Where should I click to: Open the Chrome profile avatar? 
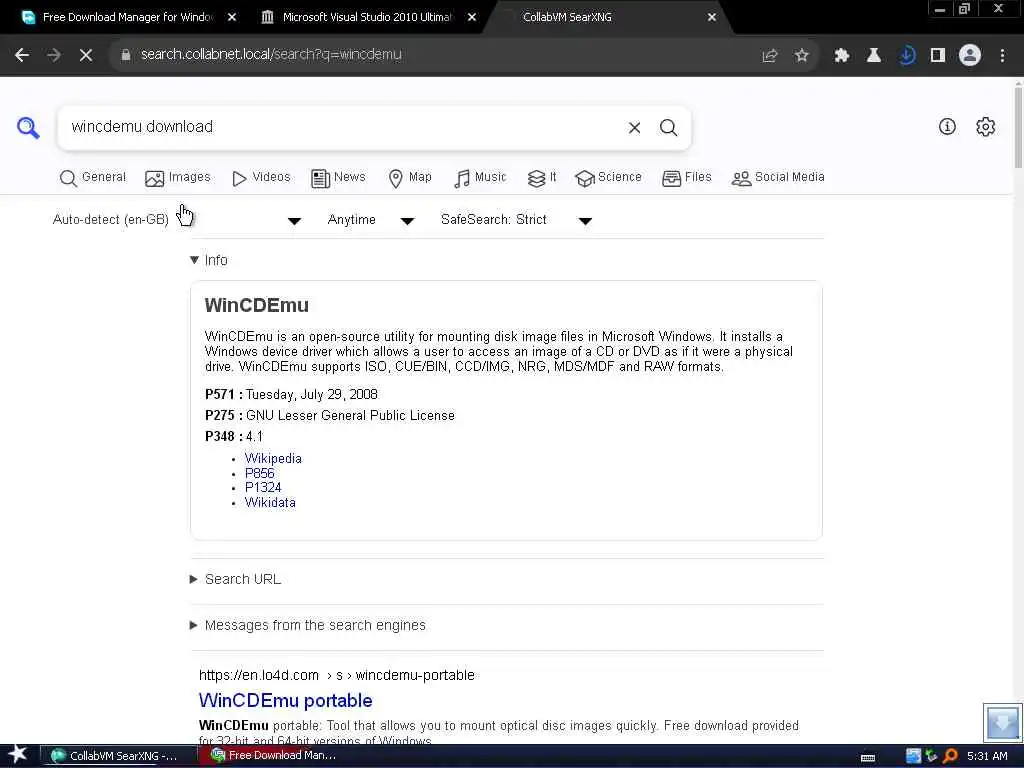pos(970,56)
